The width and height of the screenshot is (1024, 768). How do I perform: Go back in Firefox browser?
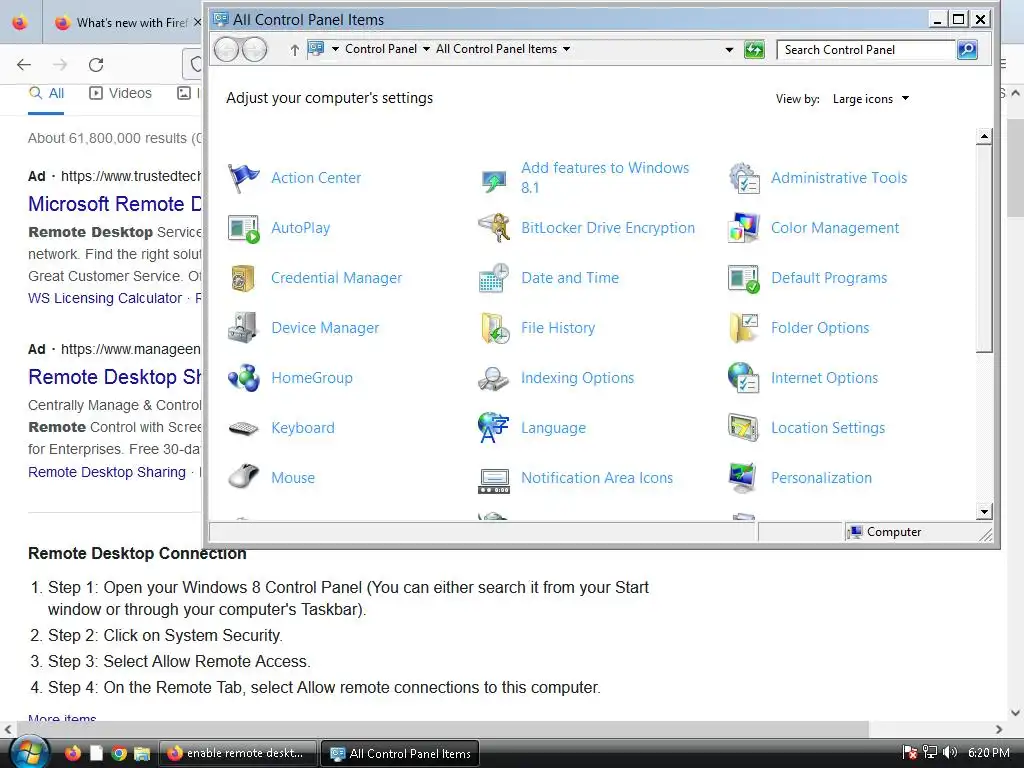24,65
